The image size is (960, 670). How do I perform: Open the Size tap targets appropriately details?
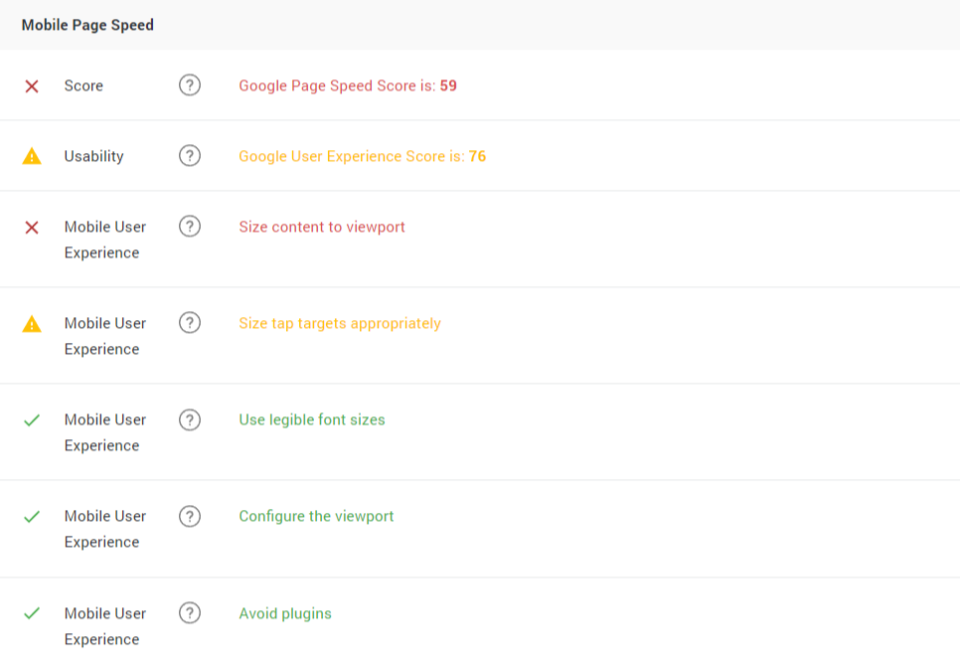[x=339, y=323]
